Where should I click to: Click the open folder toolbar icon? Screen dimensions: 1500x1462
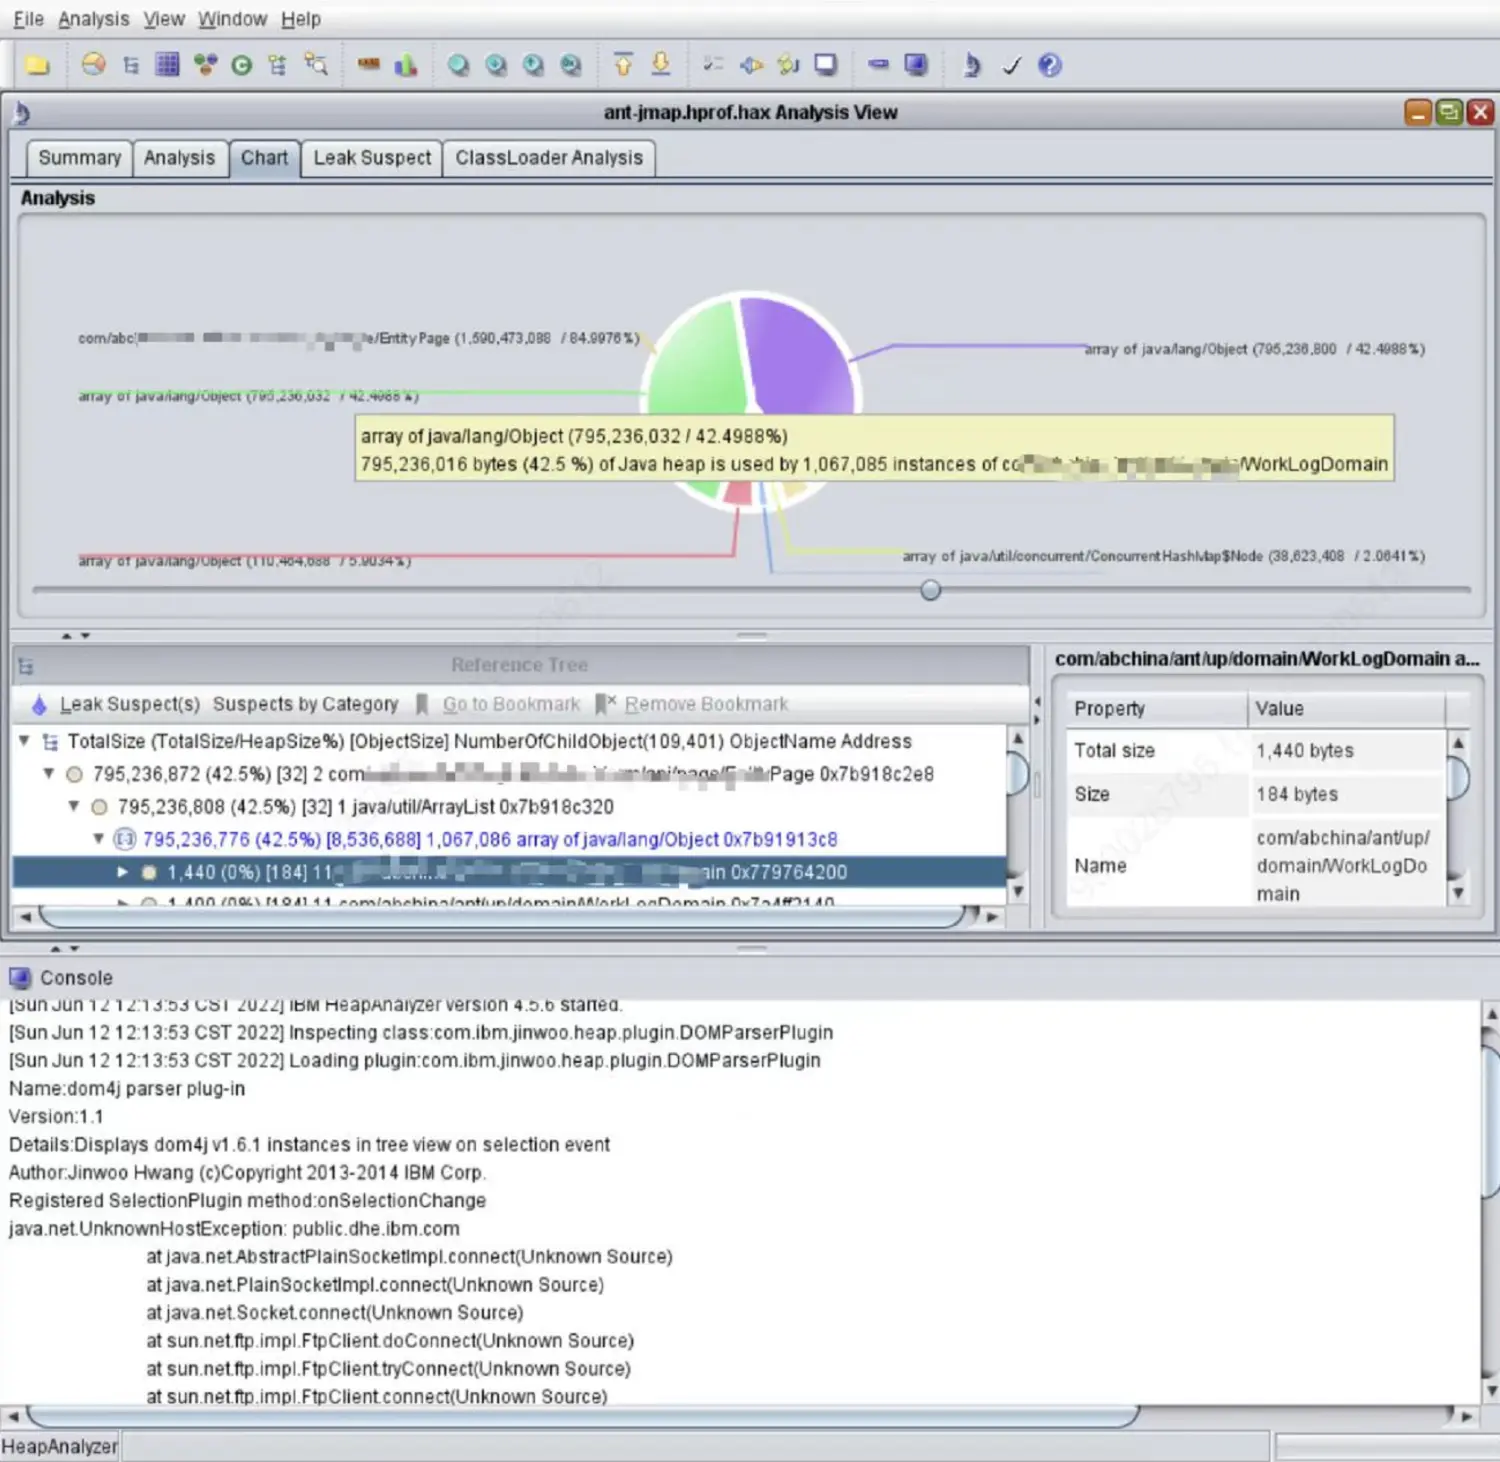38,65
